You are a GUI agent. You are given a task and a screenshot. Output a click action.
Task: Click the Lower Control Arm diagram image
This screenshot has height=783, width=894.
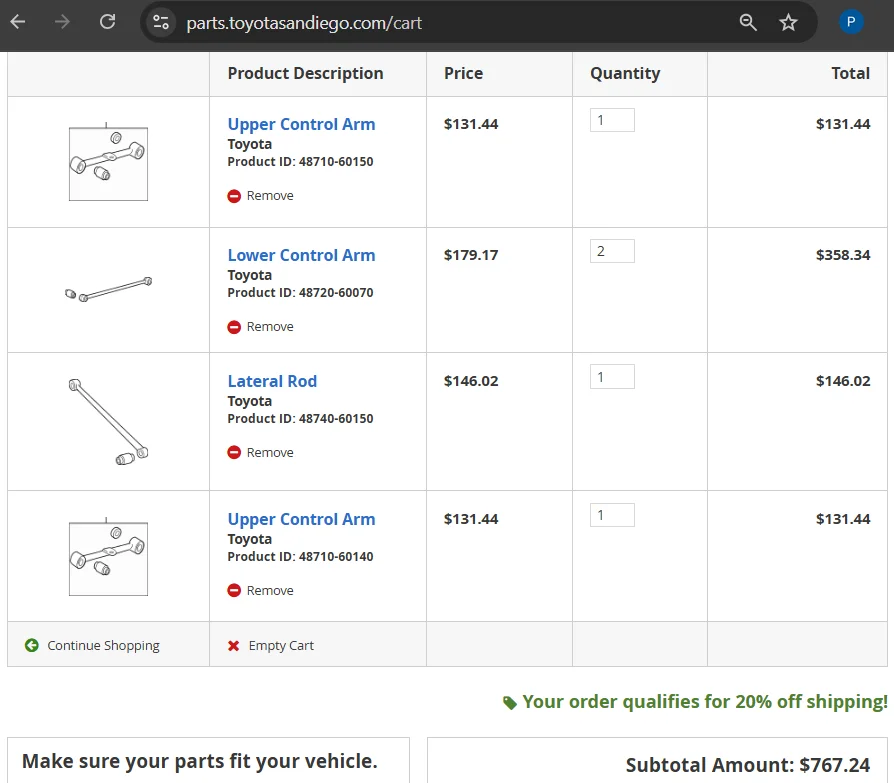click(x=108, y=290)
